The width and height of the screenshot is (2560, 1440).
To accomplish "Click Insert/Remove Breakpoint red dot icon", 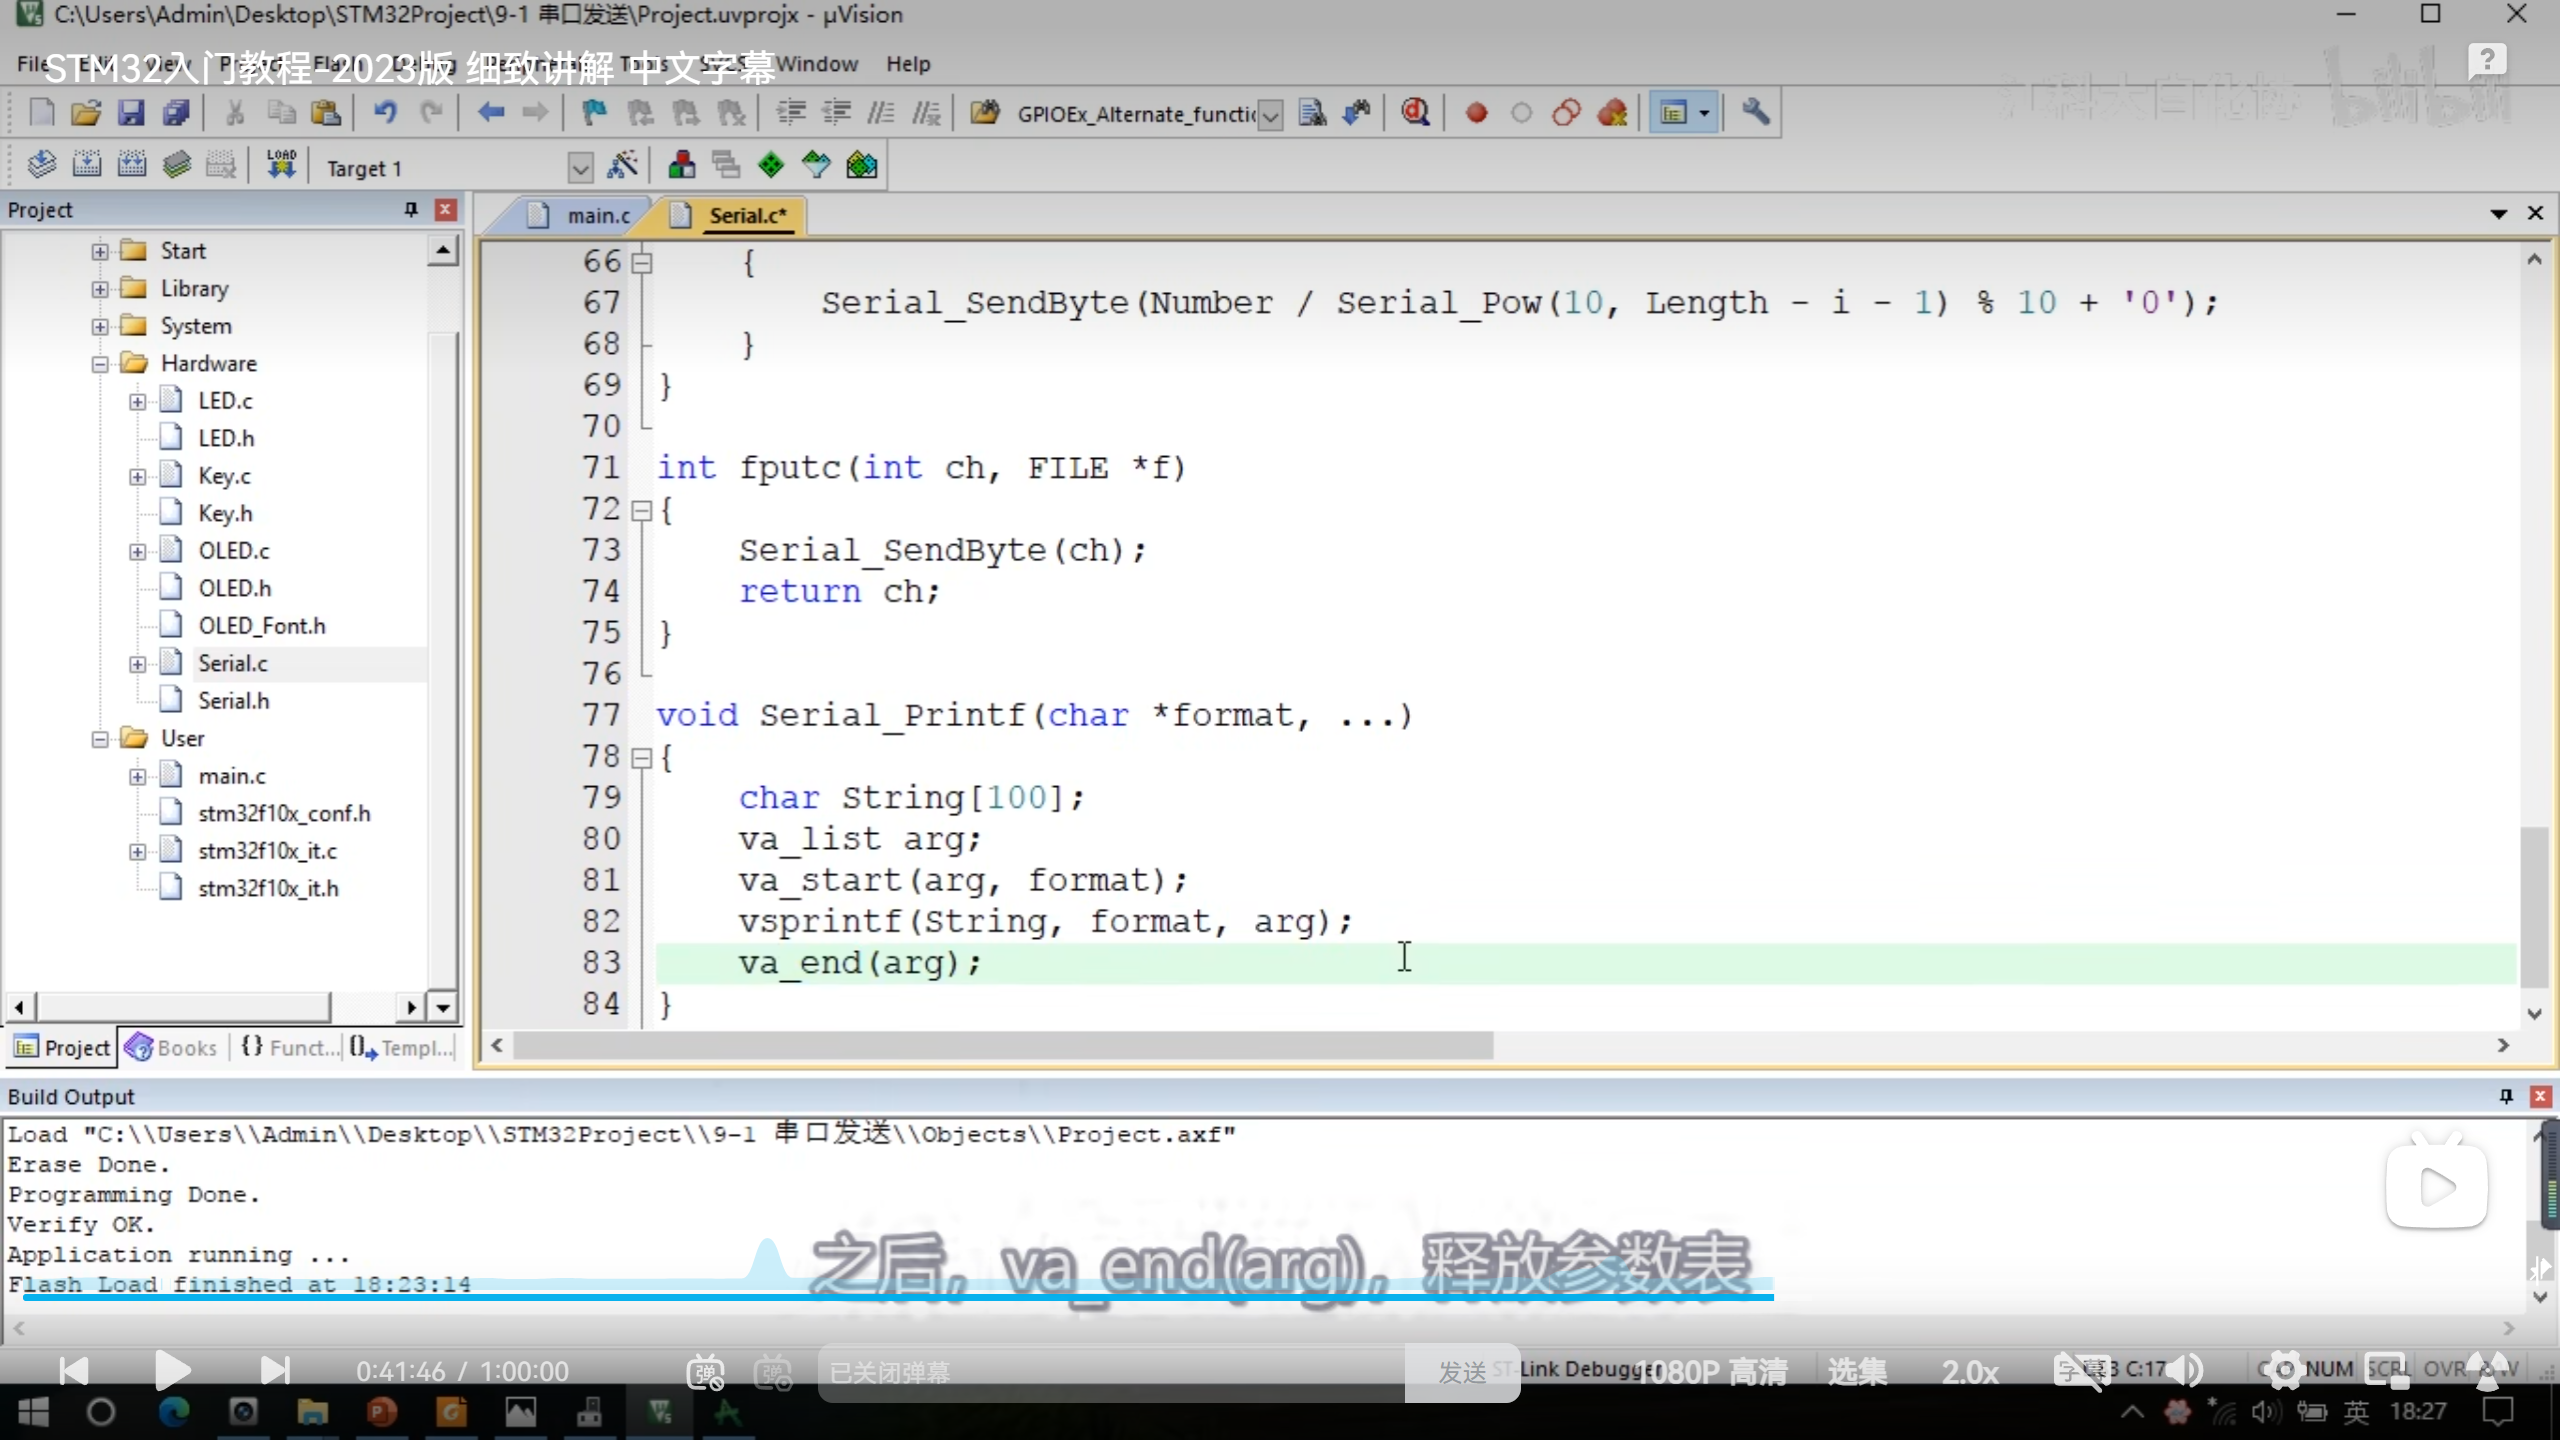I will (x=1476, y=113).
